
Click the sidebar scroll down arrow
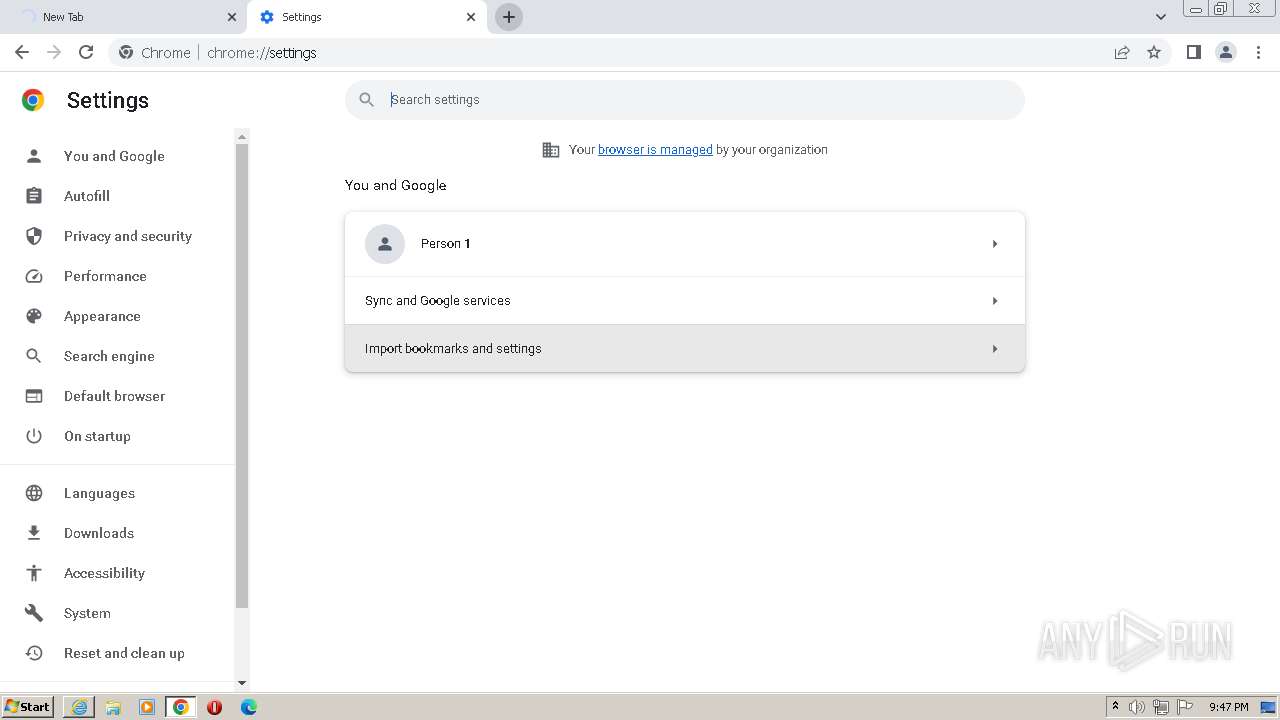pyautogui.click(x=241, y=683)
